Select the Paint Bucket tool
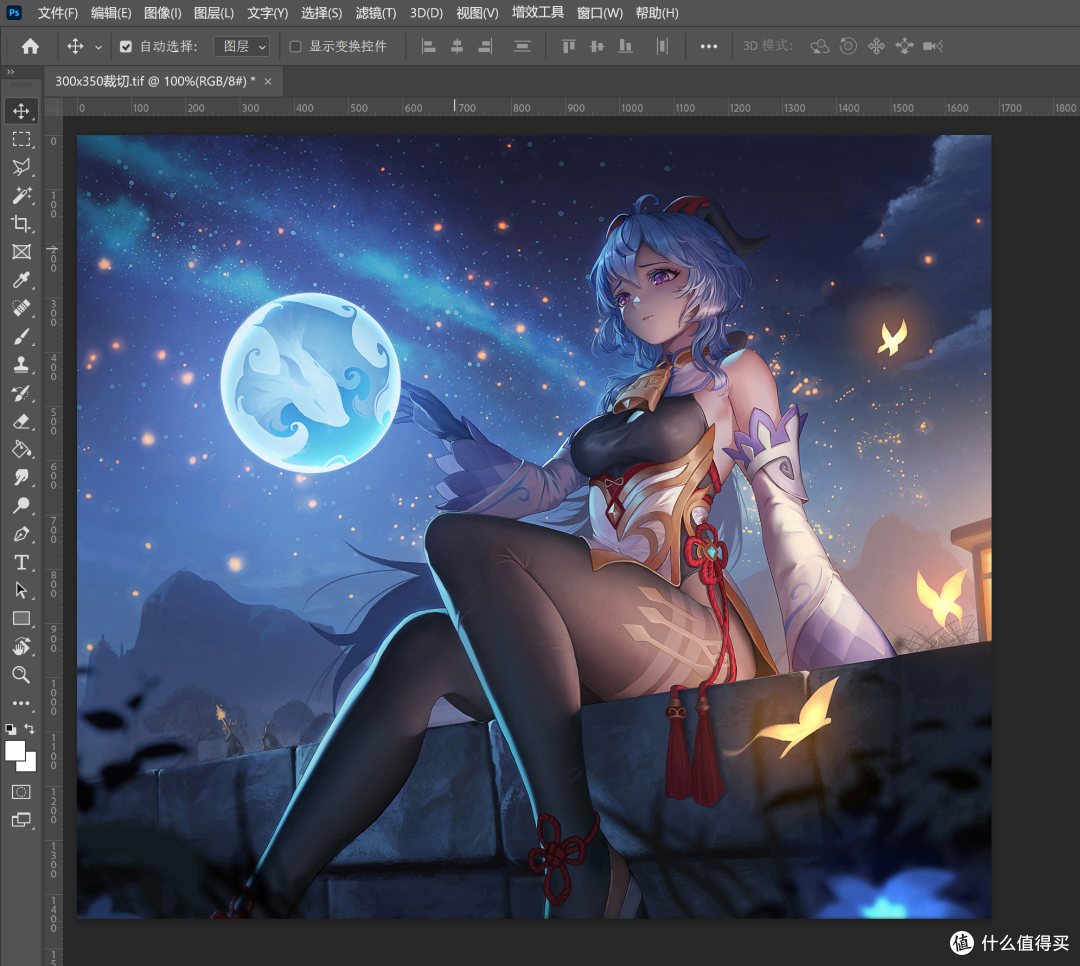1080x966 pixels. pos(21,449)
